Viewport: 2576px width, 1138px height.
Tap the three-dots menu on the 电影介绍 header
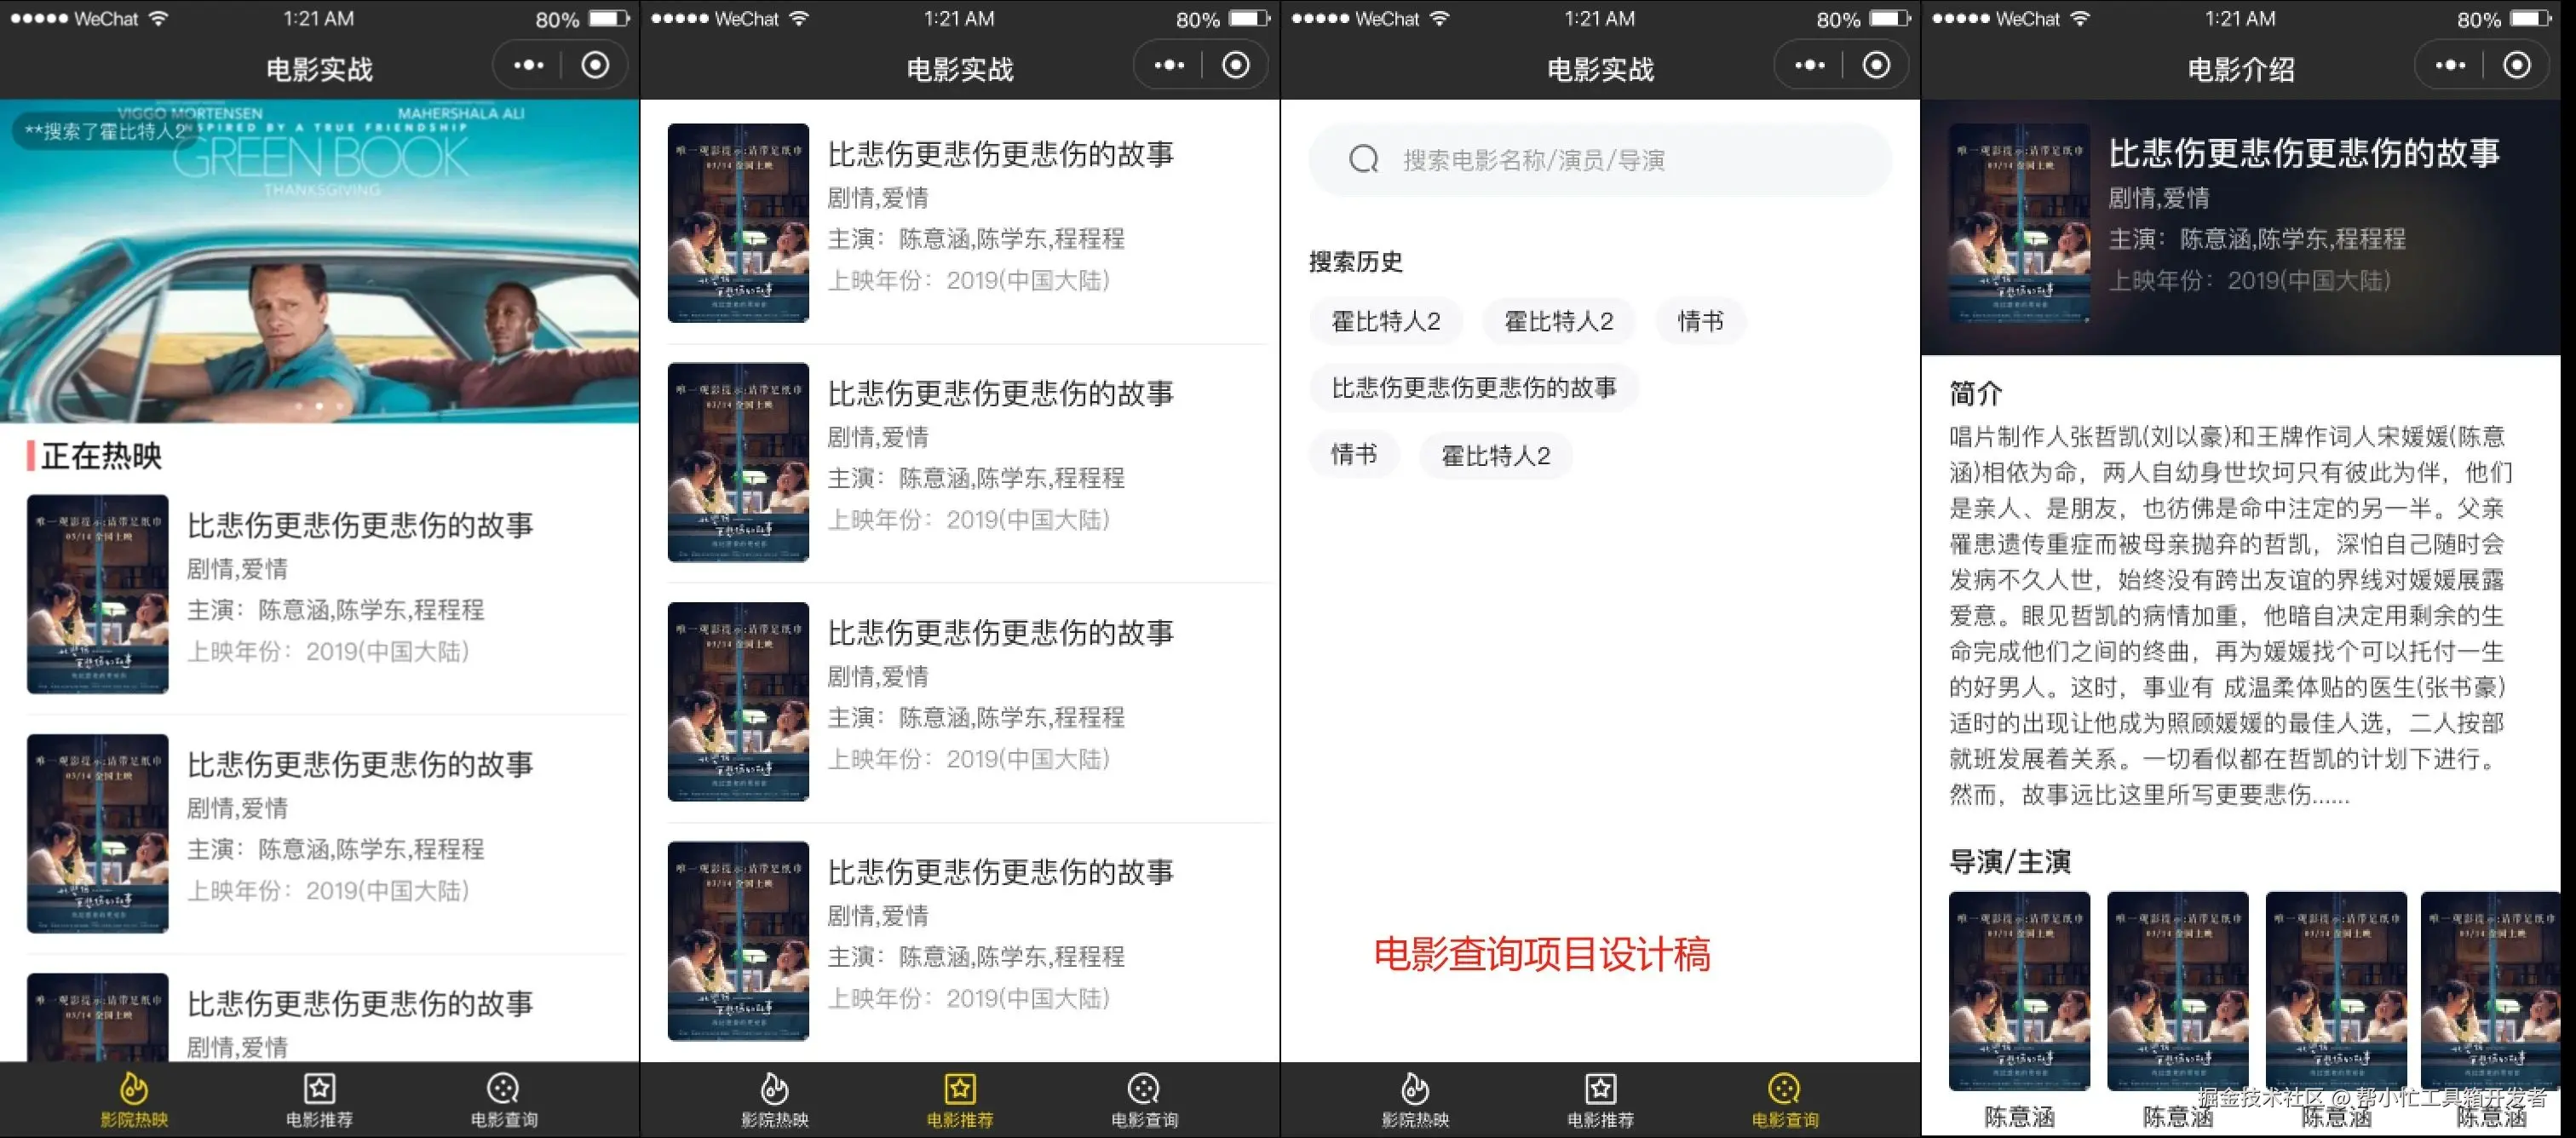click(x=2449, y=66)
